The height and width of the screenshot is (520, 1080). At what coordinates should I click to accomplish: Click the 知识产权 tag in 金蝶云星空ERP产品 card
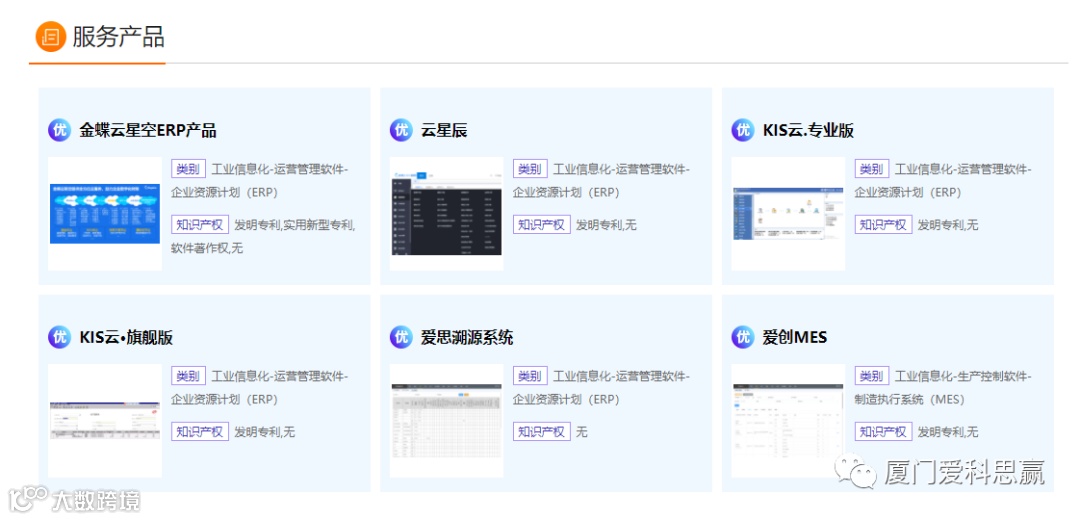point(200,225)
